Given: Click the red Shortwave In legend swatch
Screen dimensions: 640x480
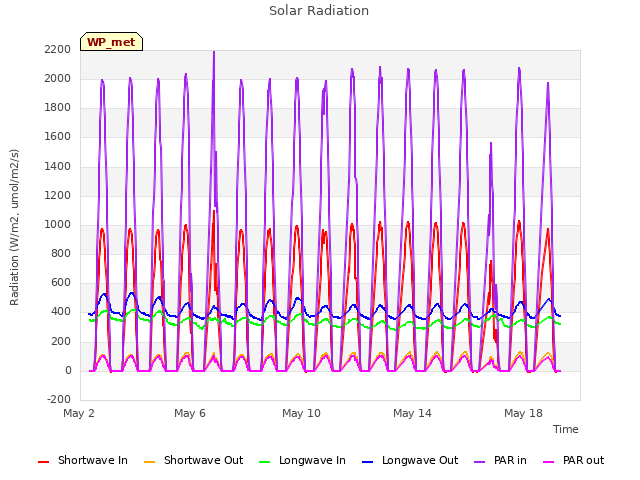Looking at the screenshot, I should click(x=43, y=462).
